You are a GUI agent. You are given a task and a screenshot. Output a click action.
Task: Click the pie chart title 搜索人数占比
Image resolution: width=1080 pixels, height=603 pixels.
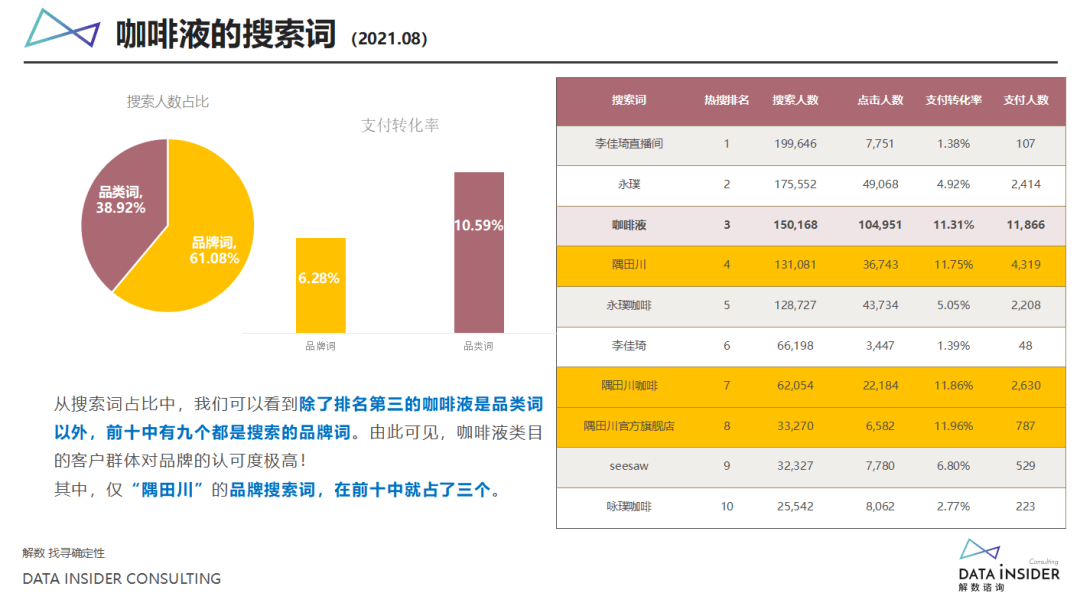coord(167,102)
